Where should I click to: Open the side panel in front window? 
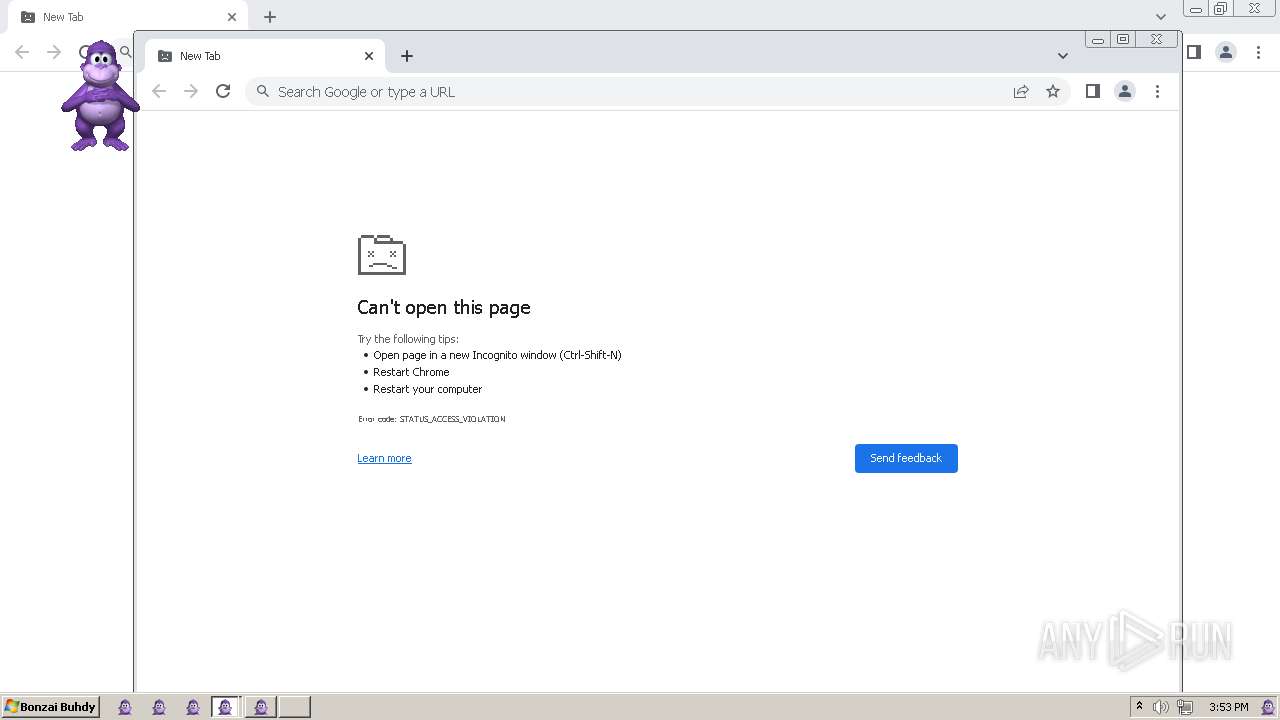pos(1093,91)
